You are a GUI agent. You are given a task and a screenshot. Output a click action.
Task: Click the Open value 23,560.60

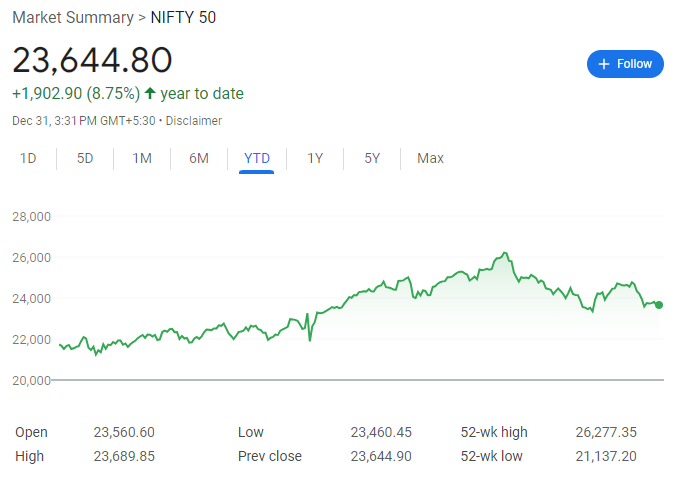click(124, 432)
